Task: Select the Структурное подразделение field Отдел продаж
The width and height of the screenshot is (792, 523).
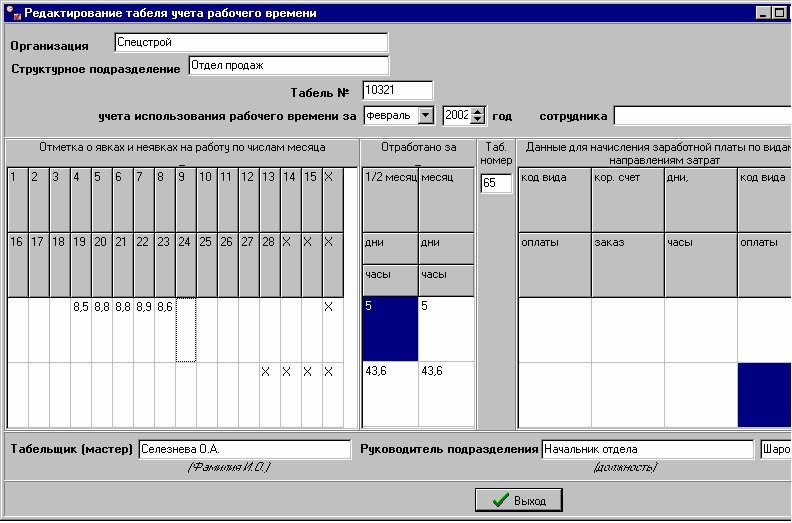Action: (289, 65)
